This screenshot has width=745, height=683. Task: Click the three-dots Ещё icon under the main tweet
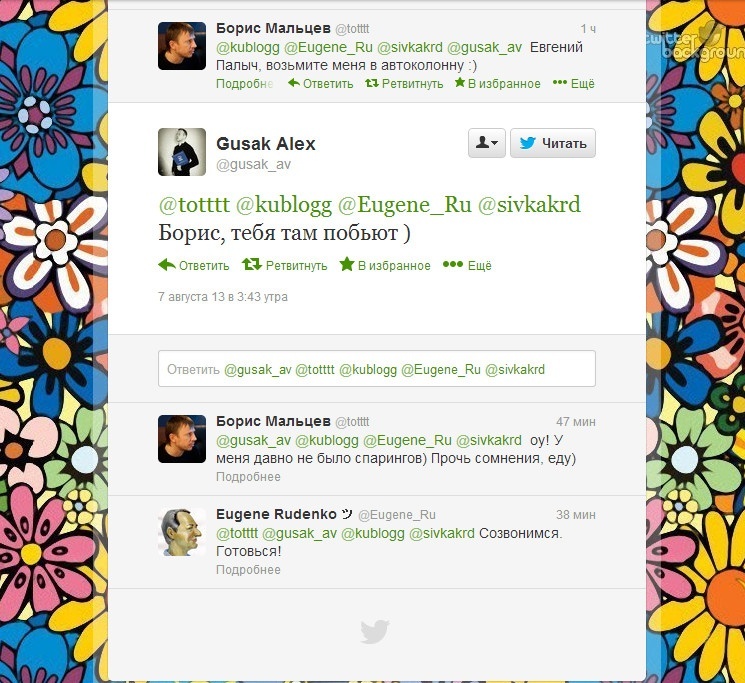coord(453,265)
